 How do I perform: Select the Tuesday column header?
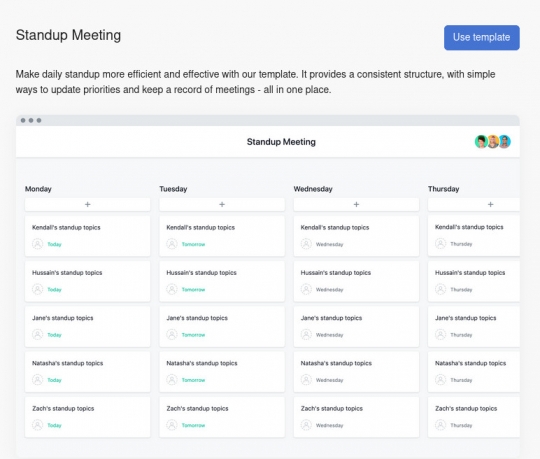[x=173, y=189]
